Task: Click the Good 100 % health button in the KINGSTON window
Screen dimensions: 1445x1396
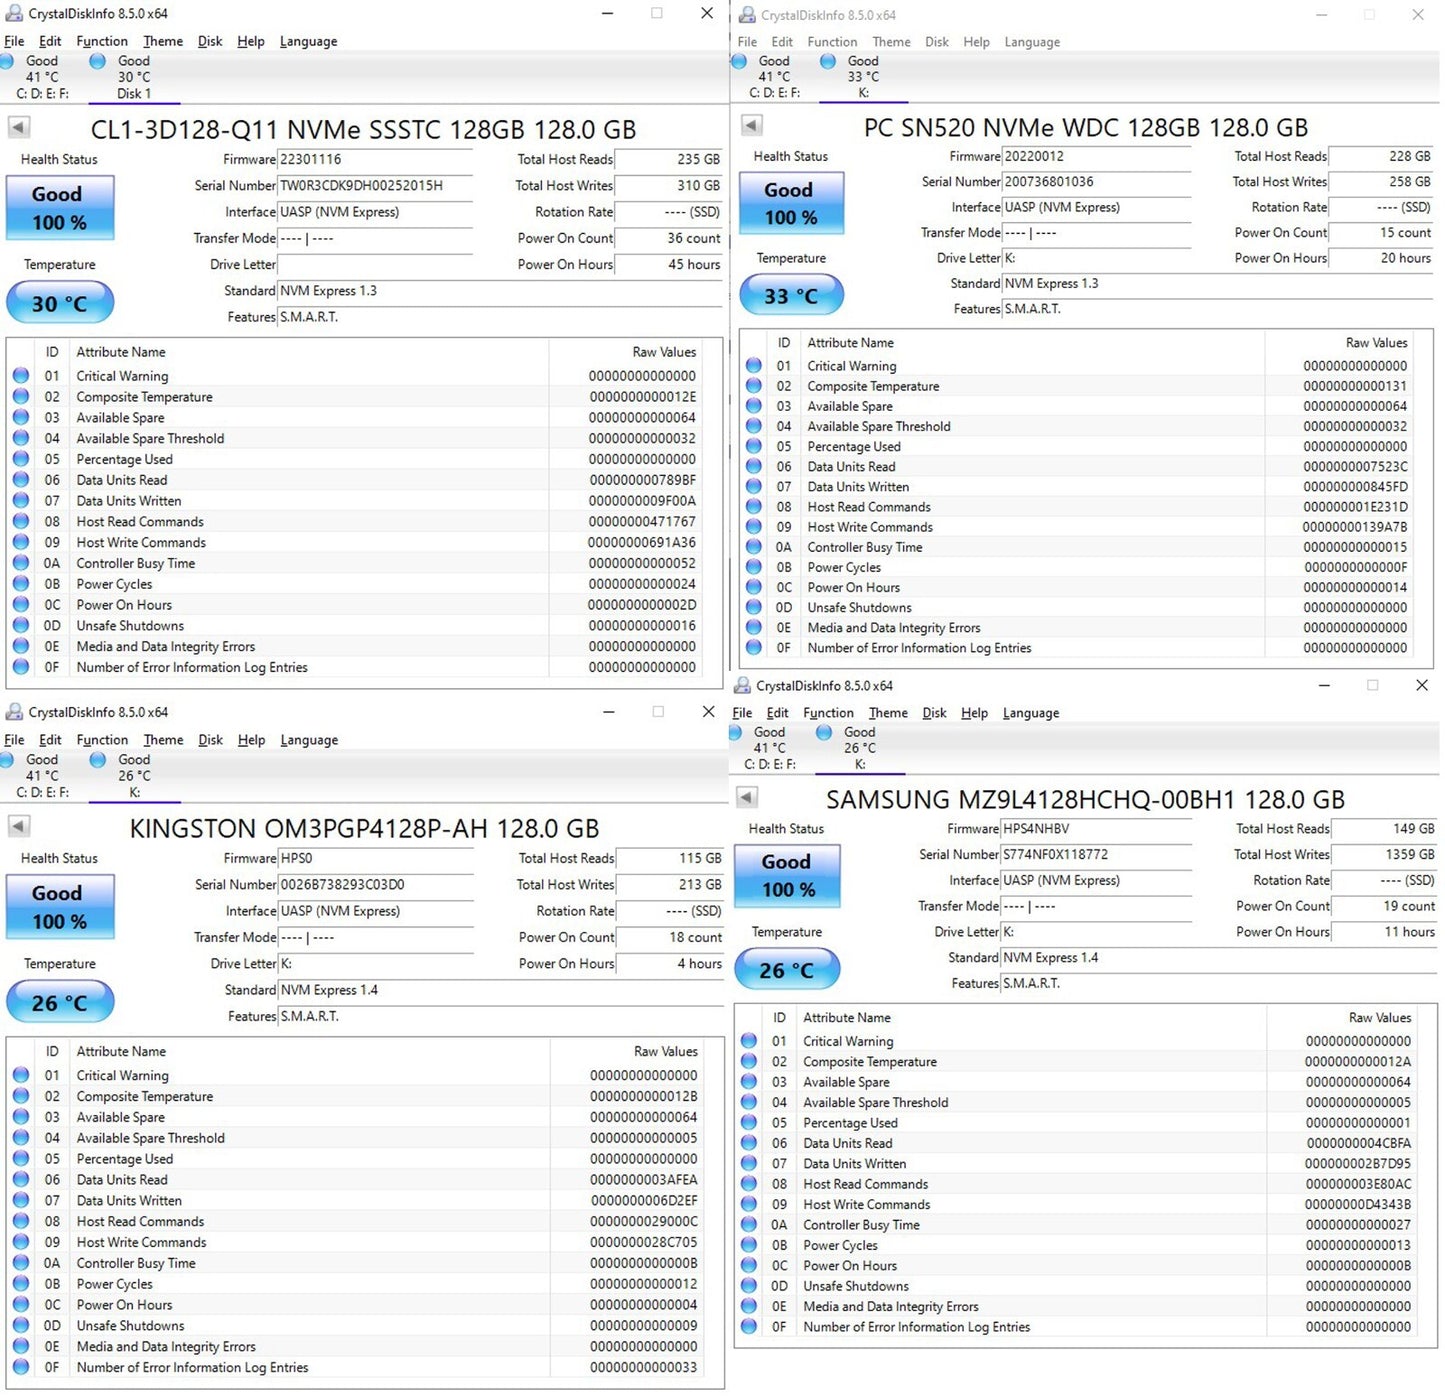Action: click(60, 907)
